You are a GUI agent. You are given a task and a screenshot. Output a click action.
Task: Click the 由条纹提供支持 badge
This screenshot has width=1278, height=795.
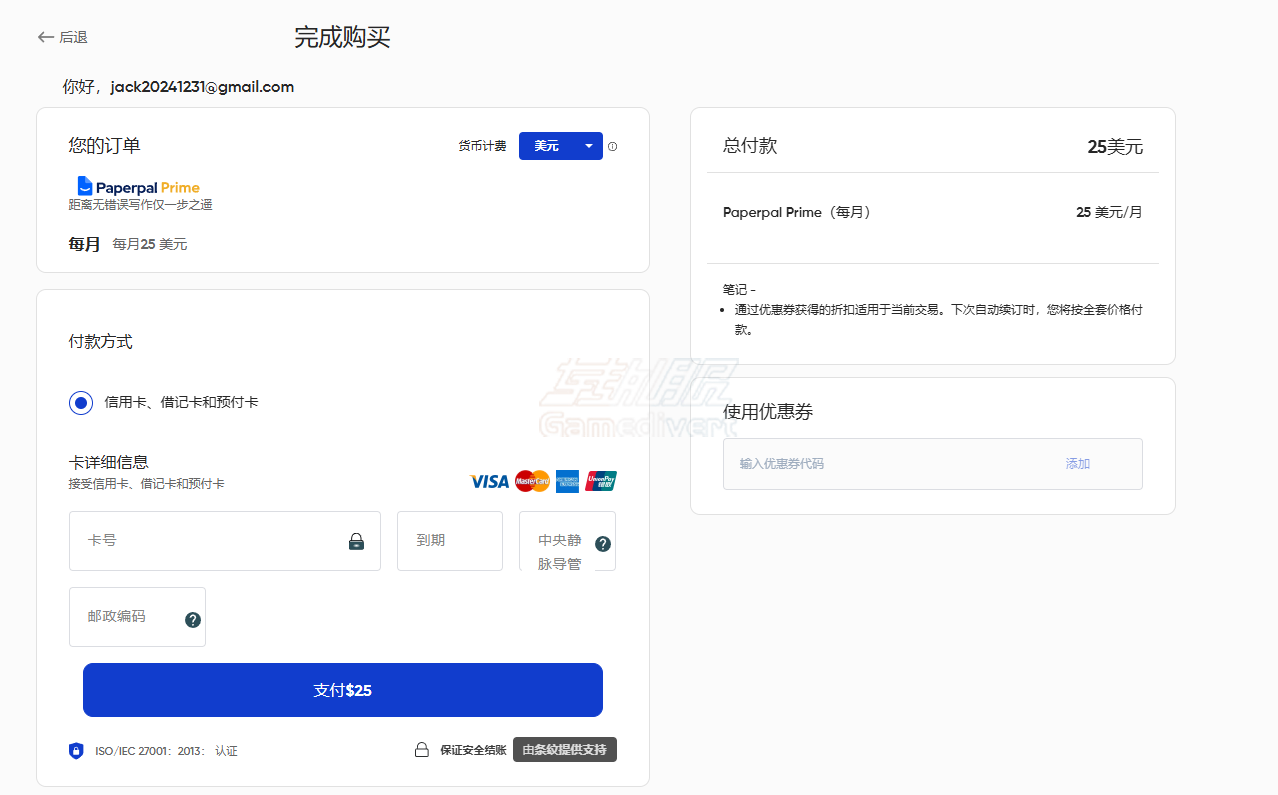(x=565, y=749)
